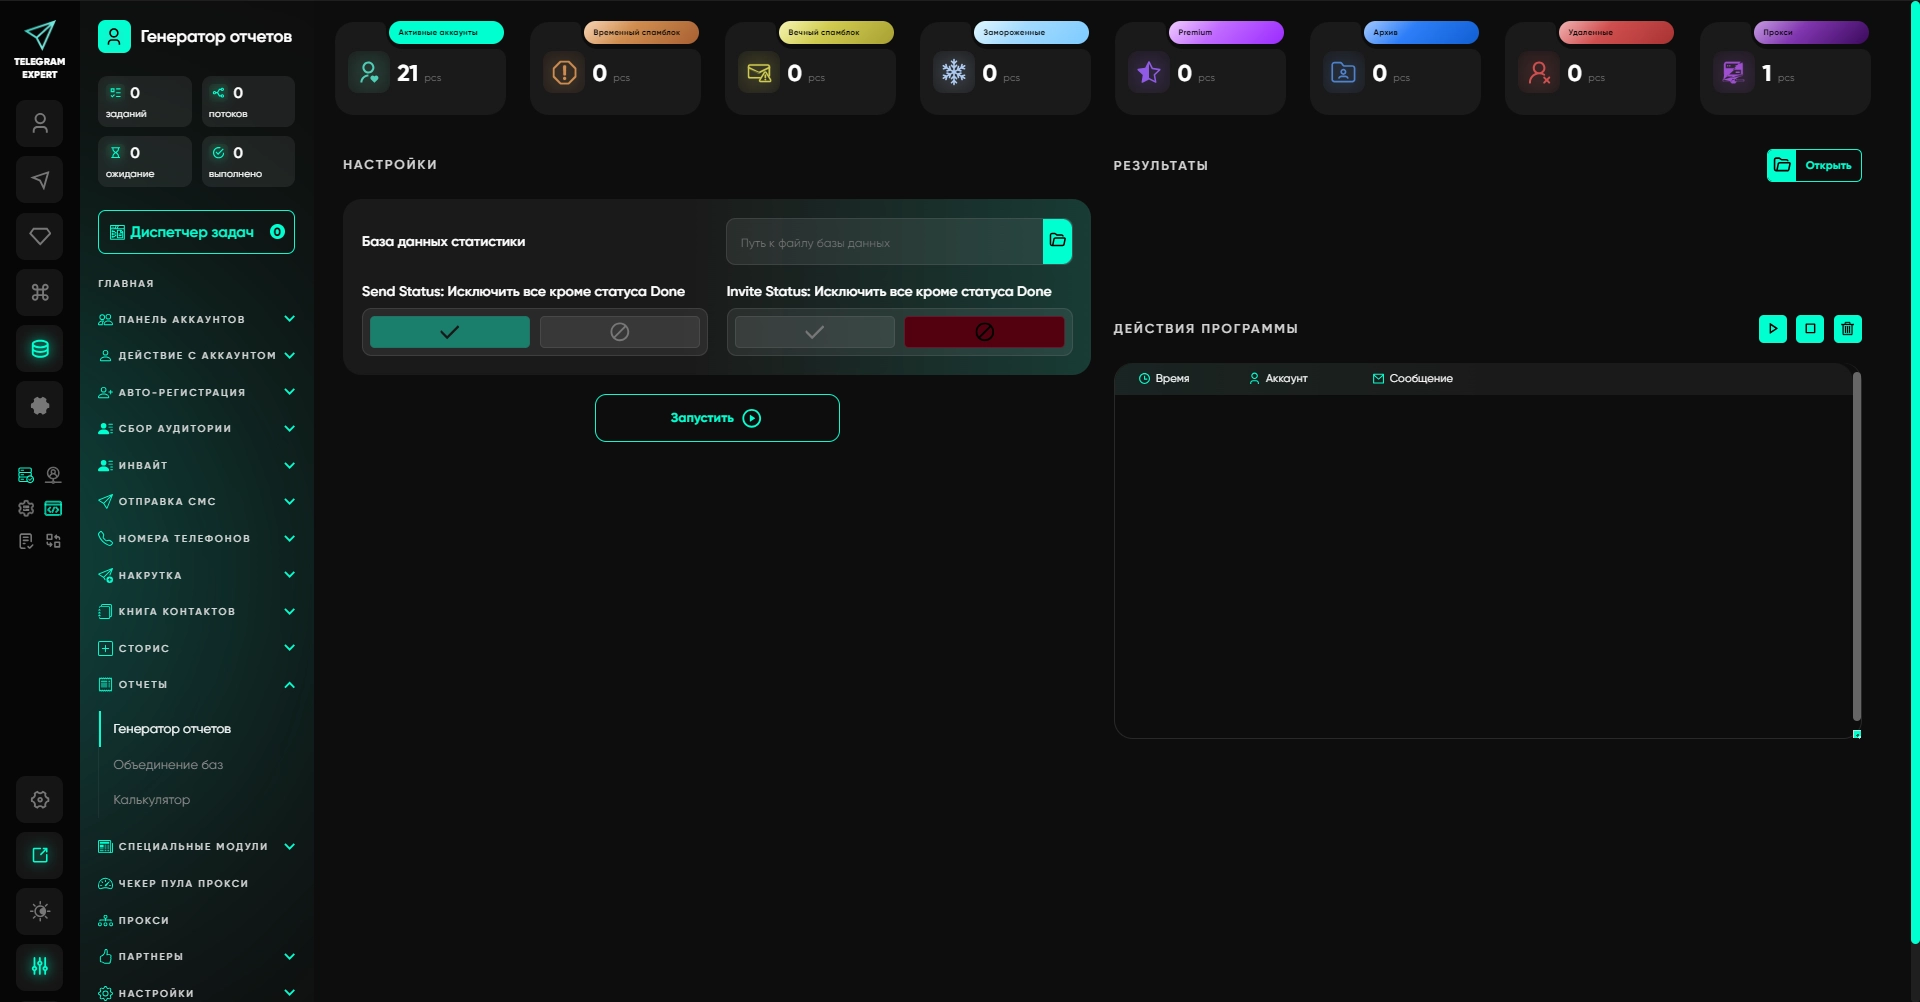Clear the log with the trash icon
This screenshot has height=1002, width=1920.
(x=1848, y=328)
